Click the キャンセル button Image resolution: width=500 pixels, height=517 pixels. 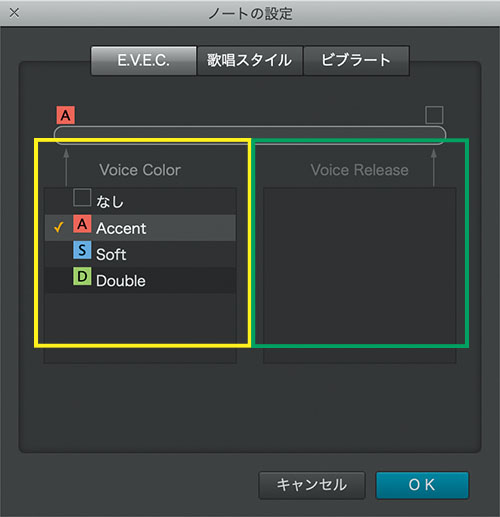pos(312,485)
